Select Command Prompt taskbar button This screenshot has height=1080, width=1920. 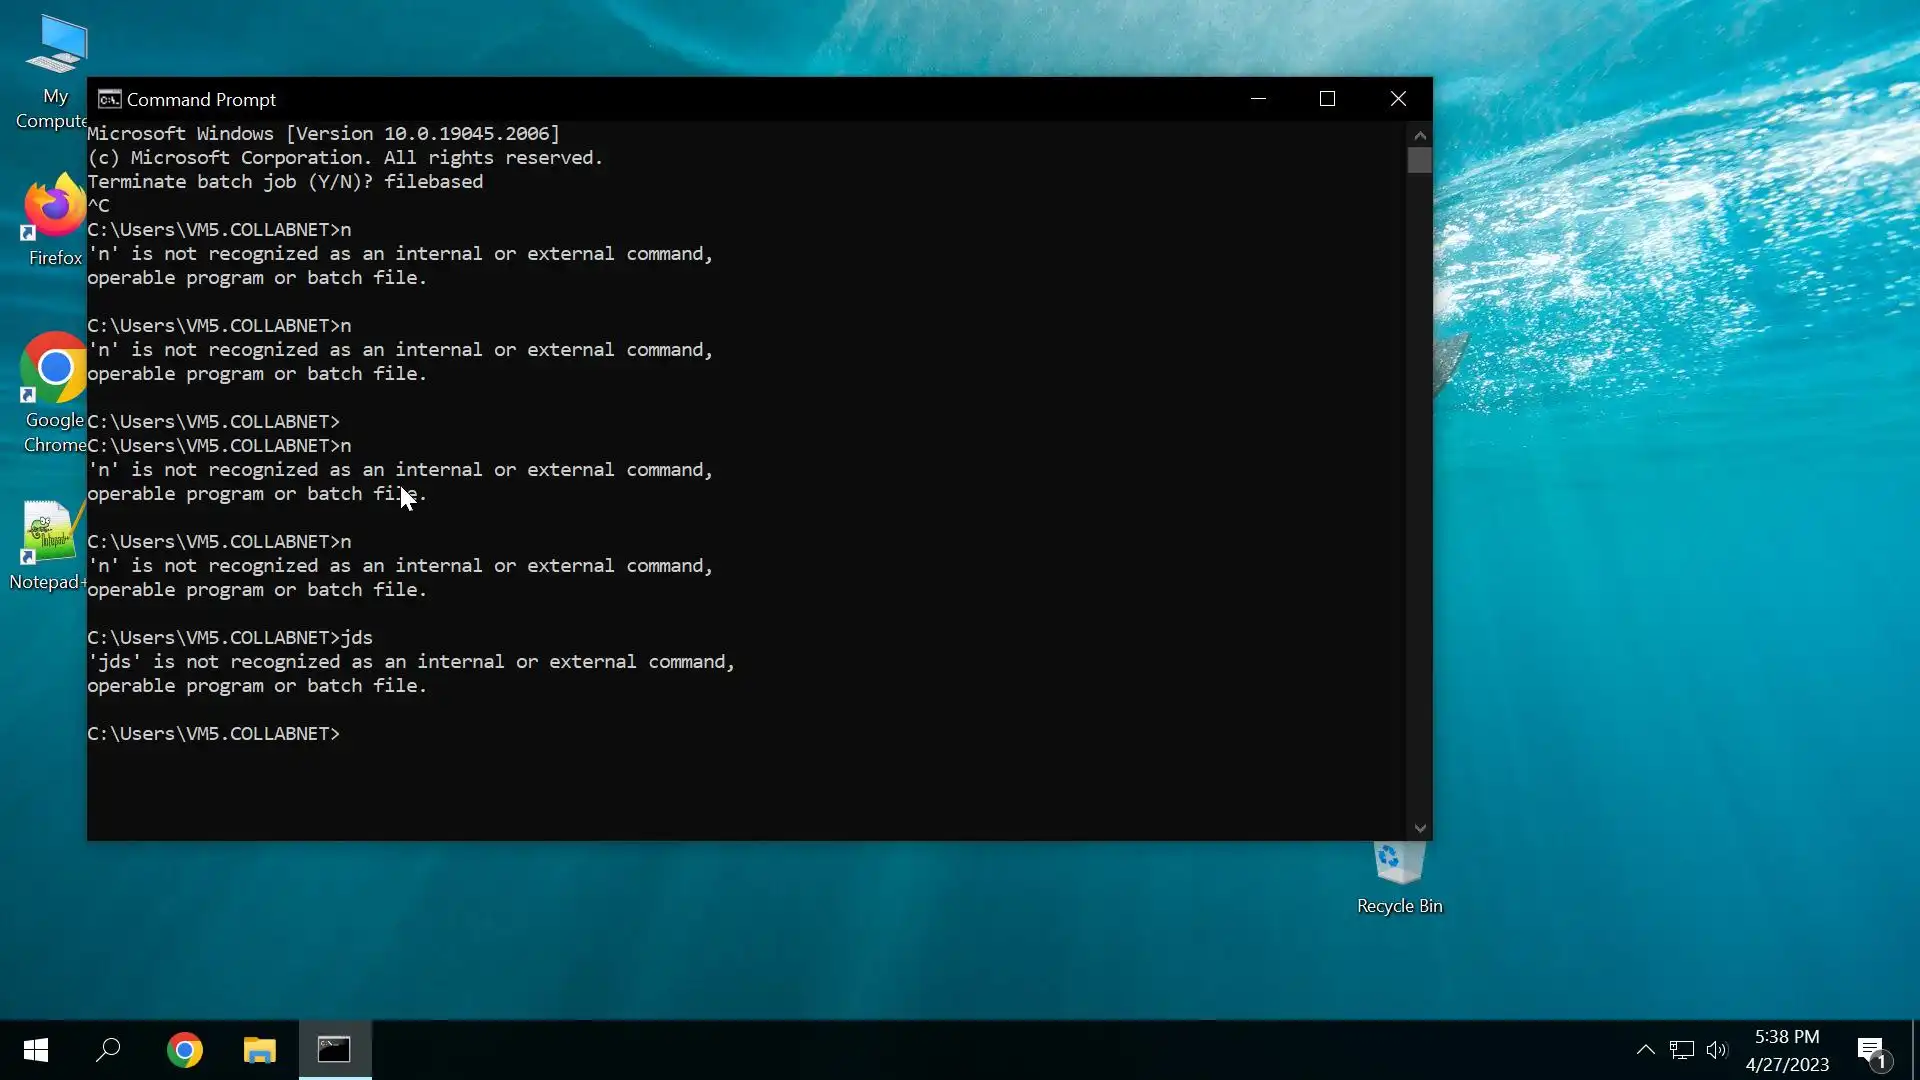click(x=334, y=1050)
